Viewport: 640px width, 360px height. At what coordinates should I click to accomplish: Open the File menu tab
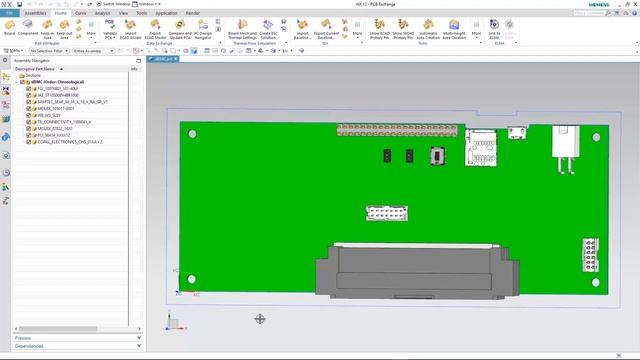pyautogui.click(x=9, y=13)
